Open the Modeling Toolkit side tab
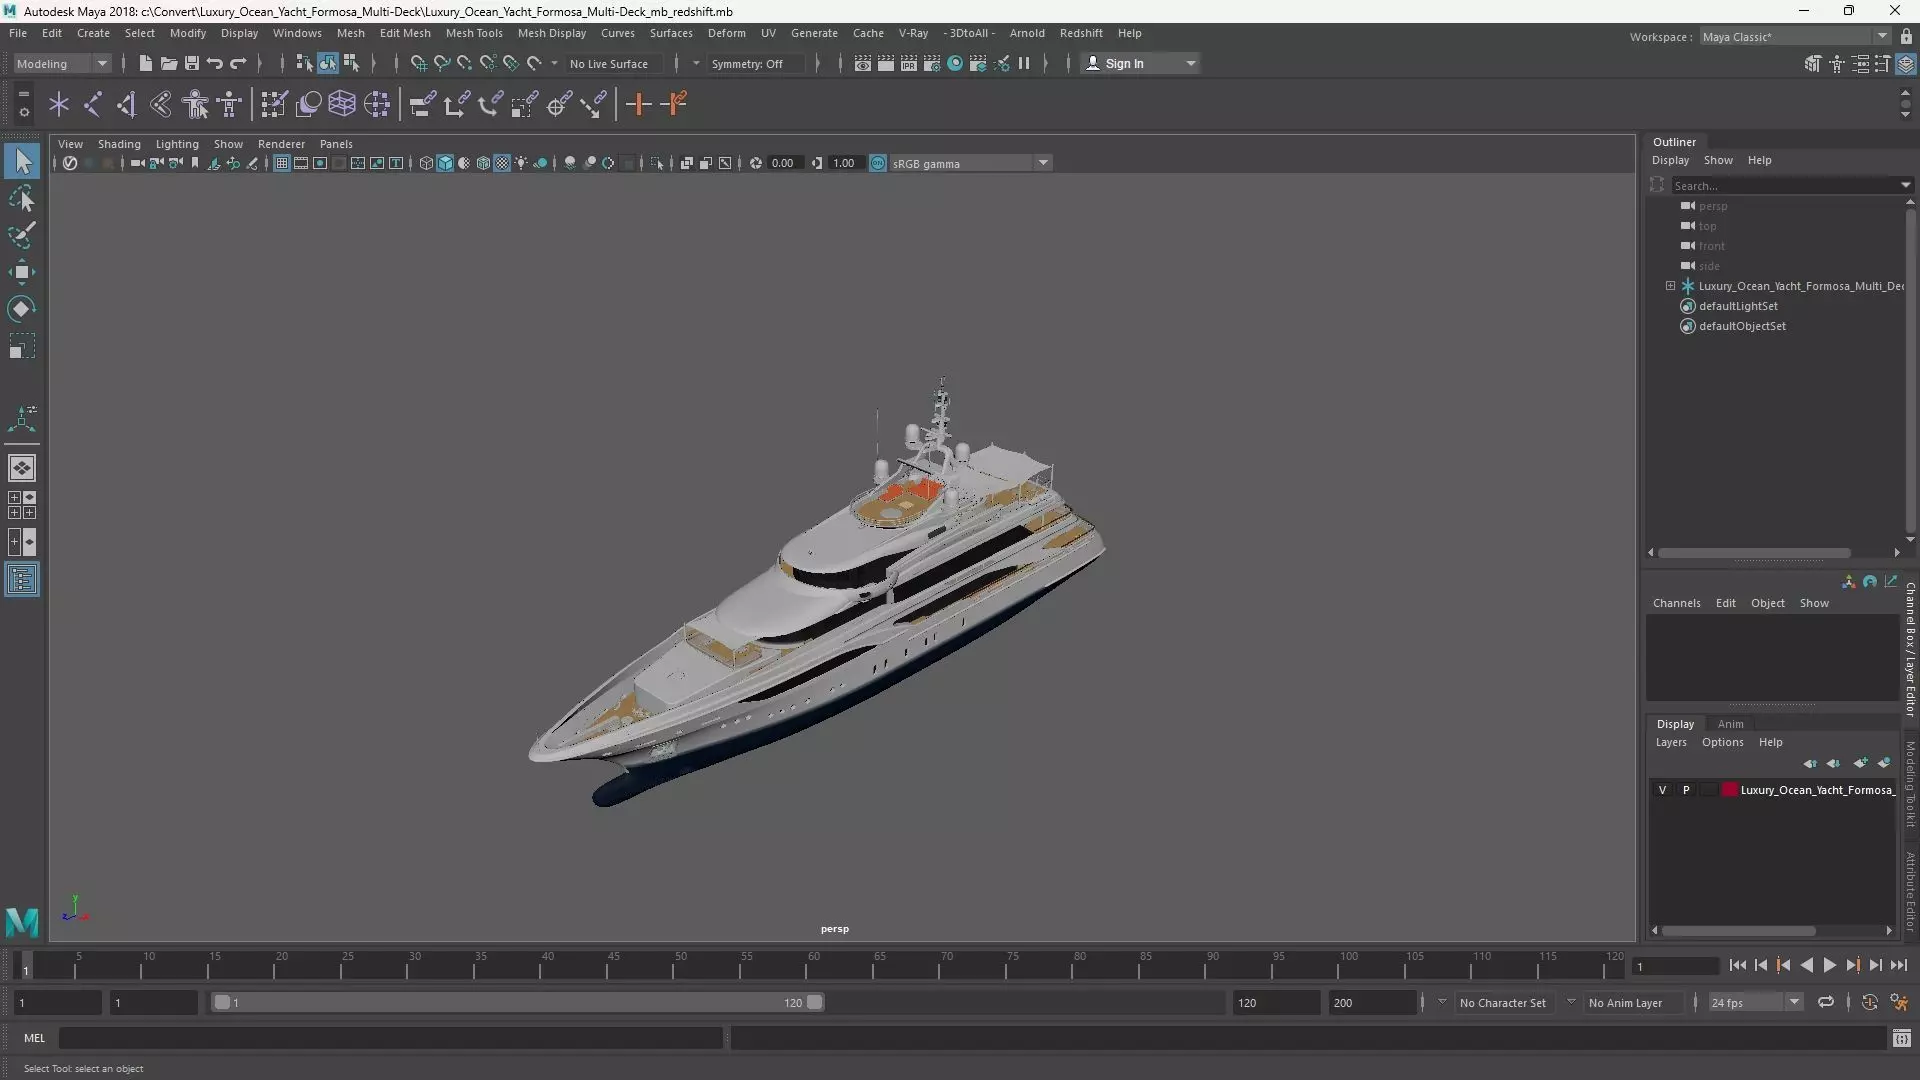 [1910, 783]
